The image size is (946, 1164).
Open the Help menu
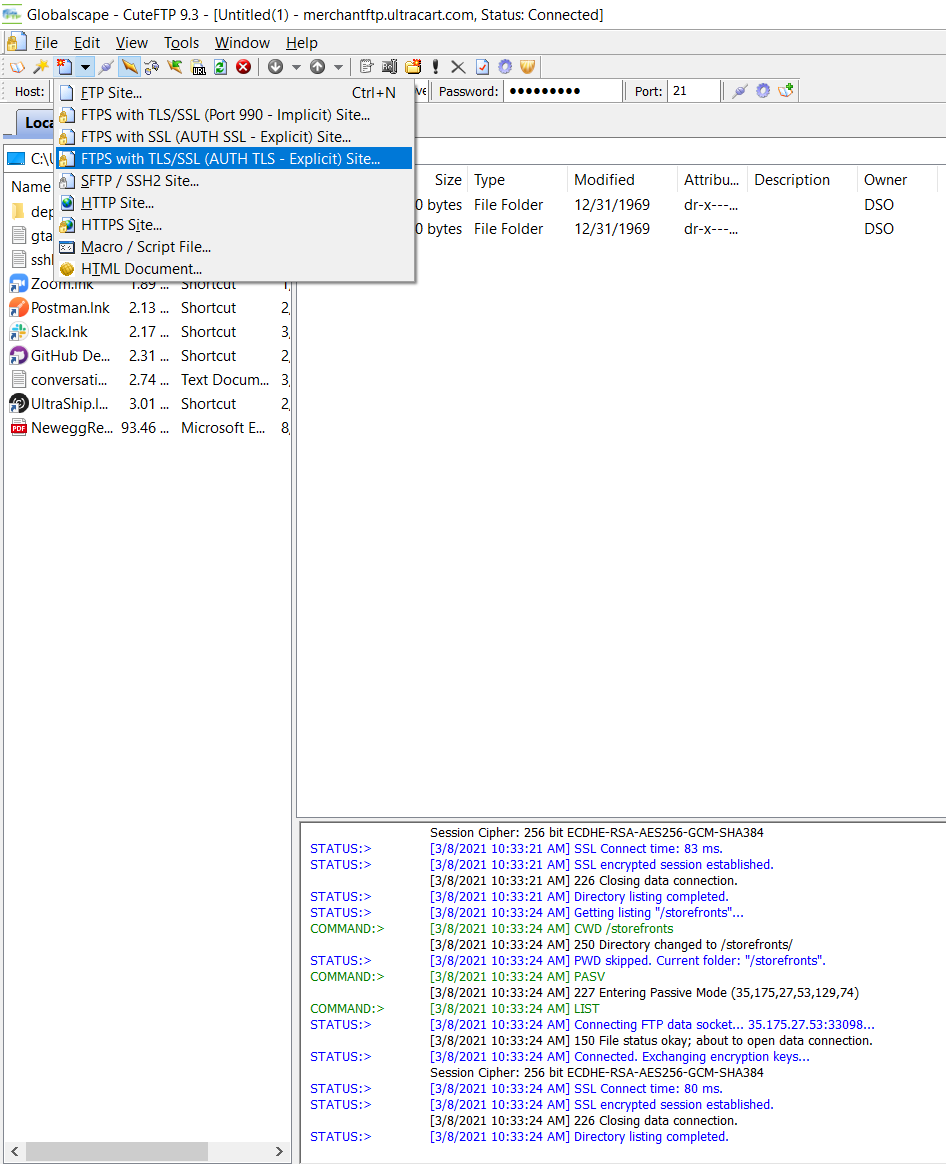point(301,43)
